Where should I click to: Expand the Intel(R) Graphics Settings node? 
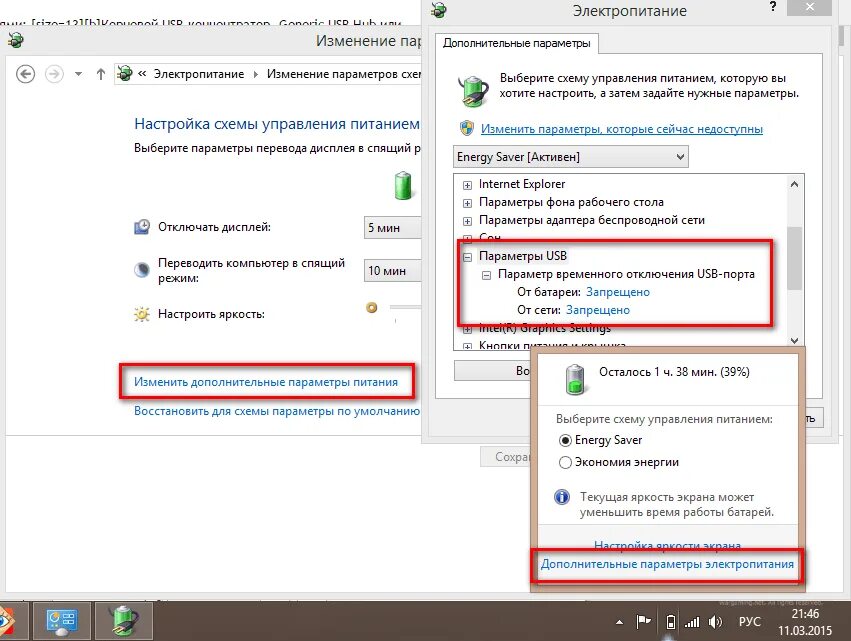467,329
